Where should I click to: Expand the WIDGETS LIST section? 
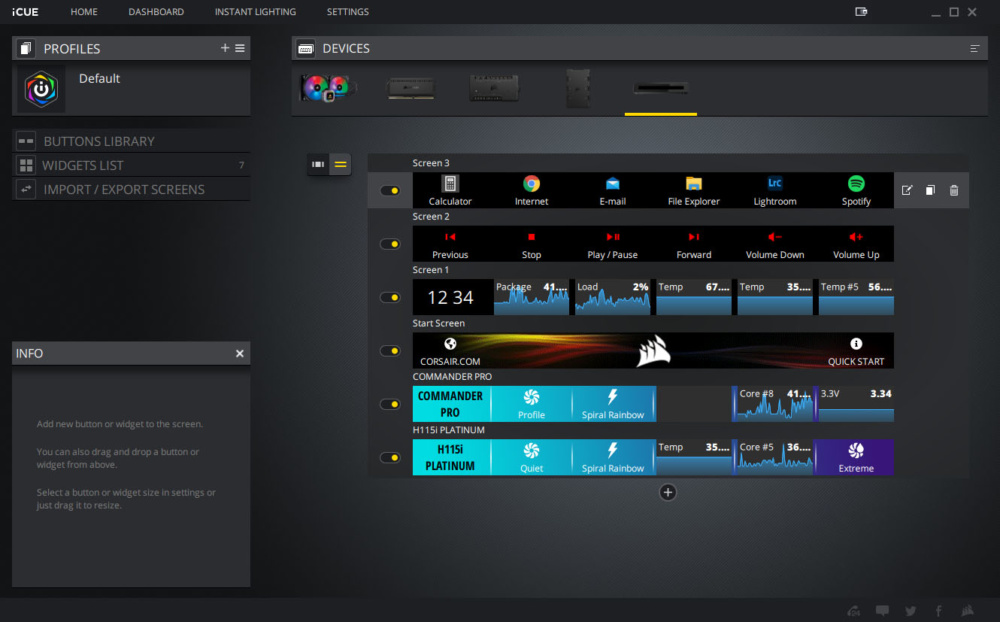click(x=131, y=165)
